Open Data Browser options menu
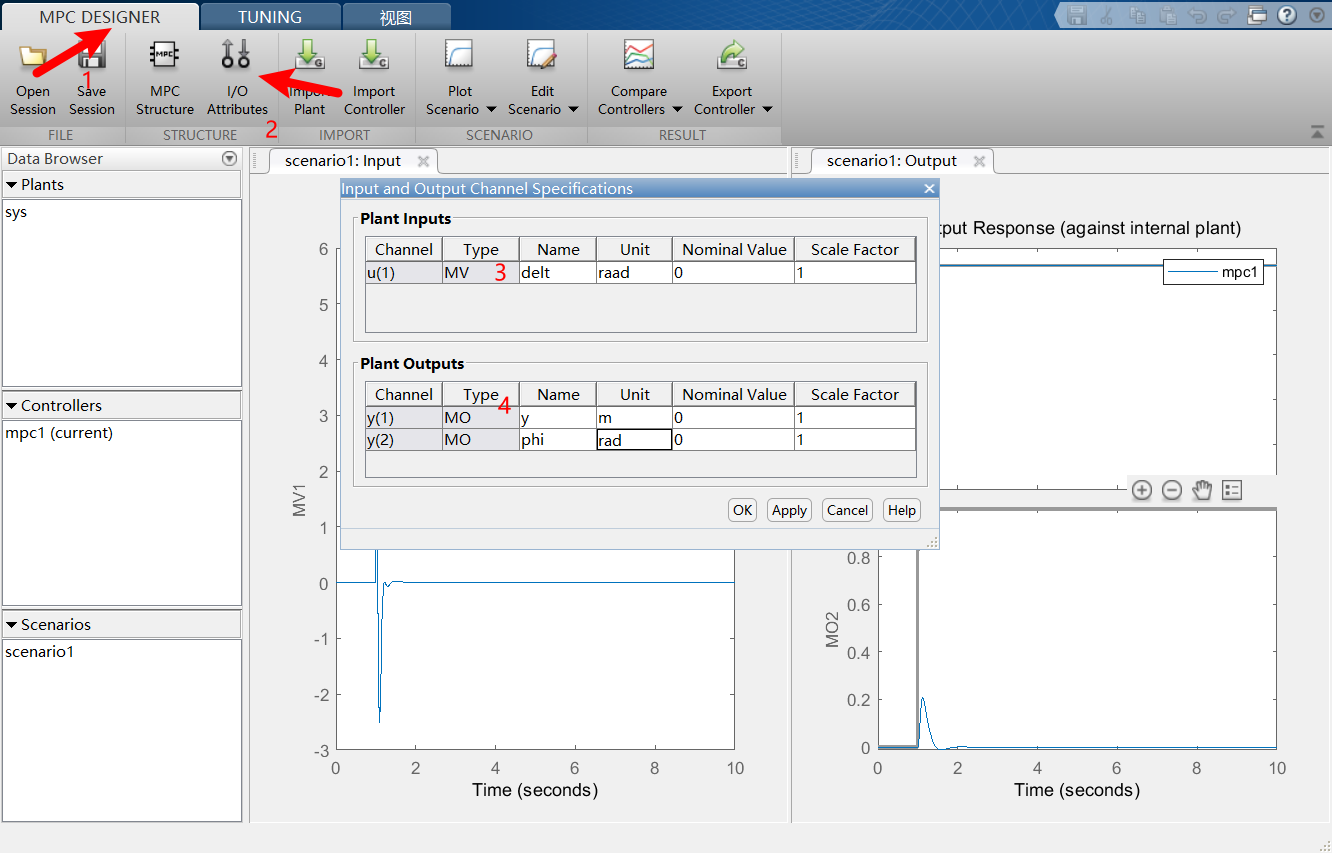The image size is (1332, 853). [230, 159]
